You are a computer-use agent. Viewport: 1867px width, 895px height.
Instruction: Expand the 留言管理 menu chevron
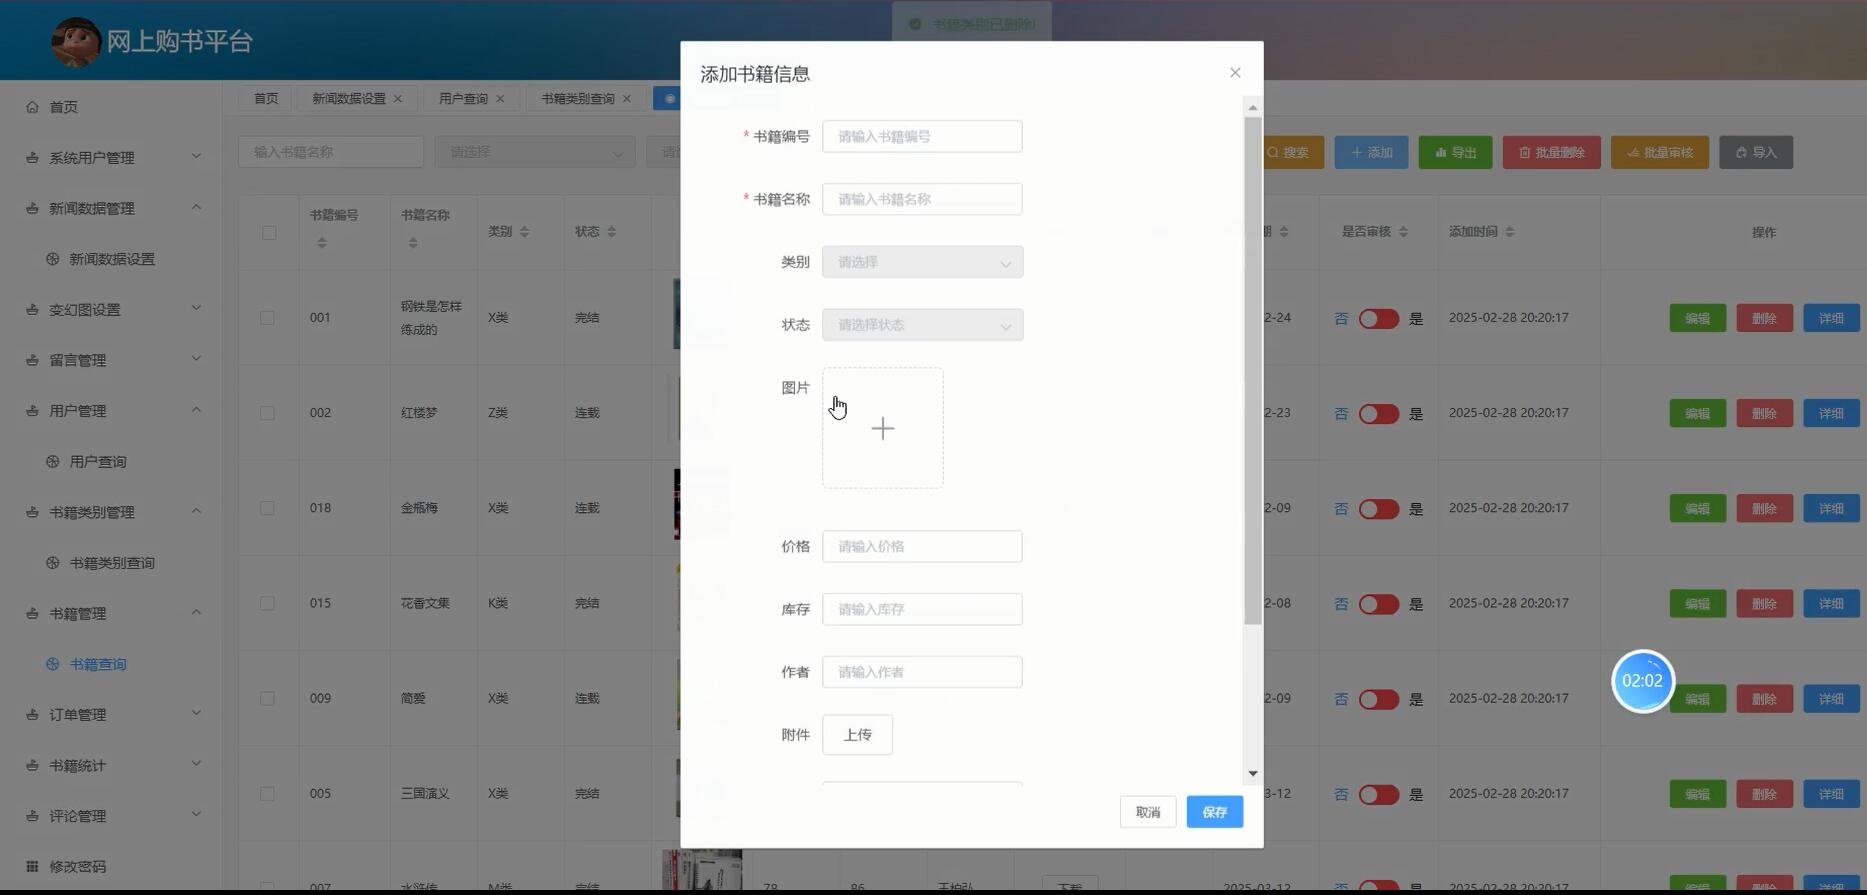196,358
